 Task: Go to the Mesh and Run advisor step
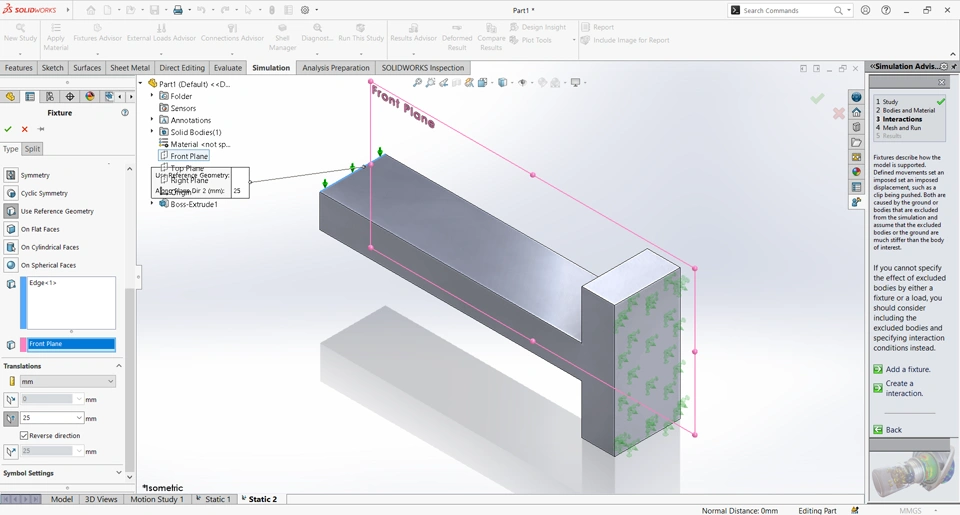[x=901, y=127]
